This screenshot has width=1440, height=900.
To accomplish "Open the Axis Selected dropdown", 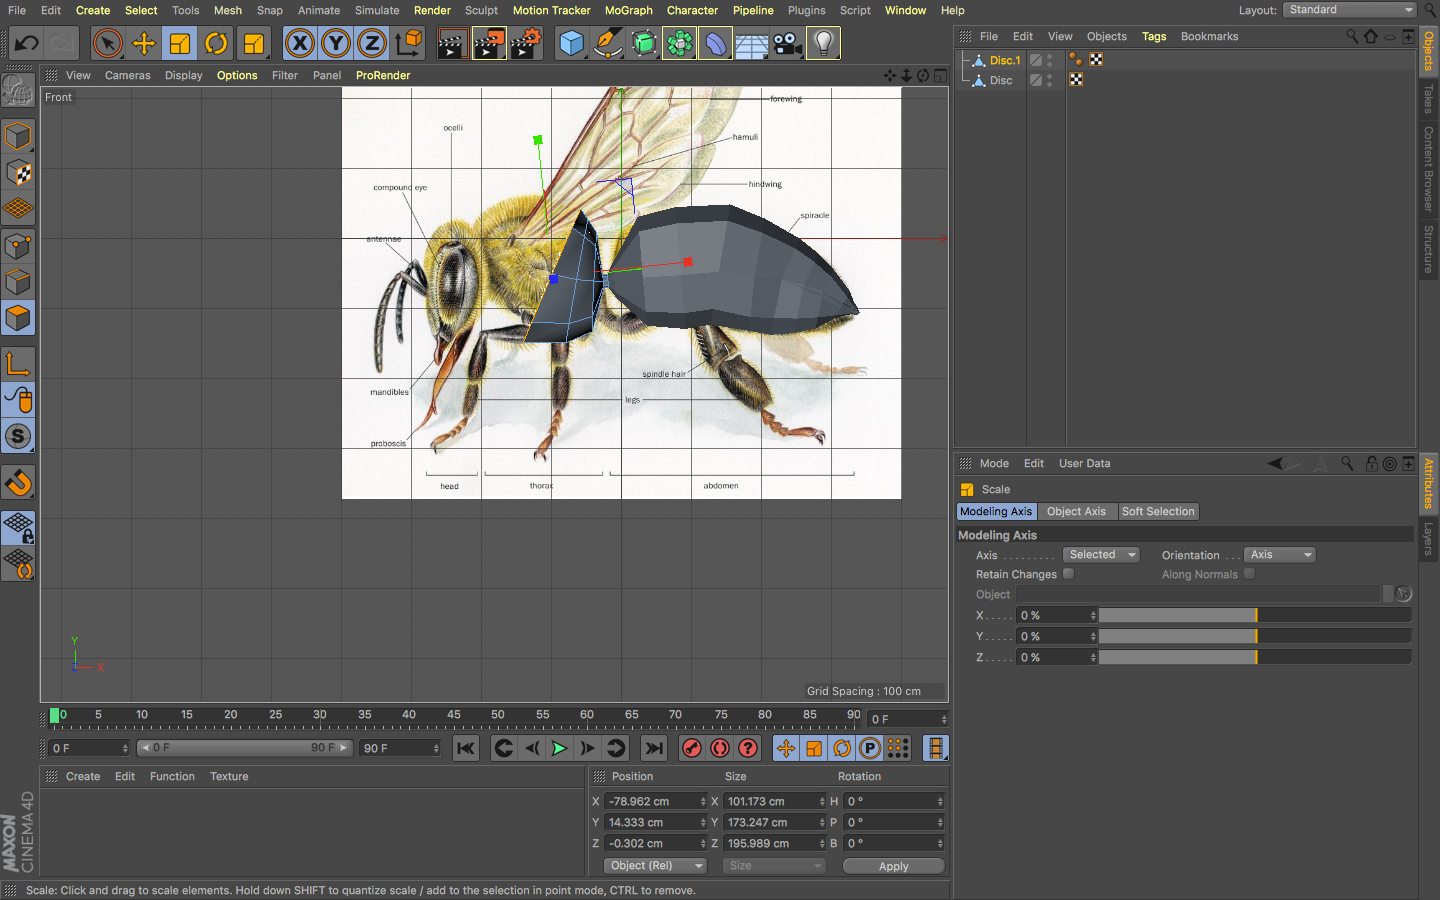I will click(1100, 555).
